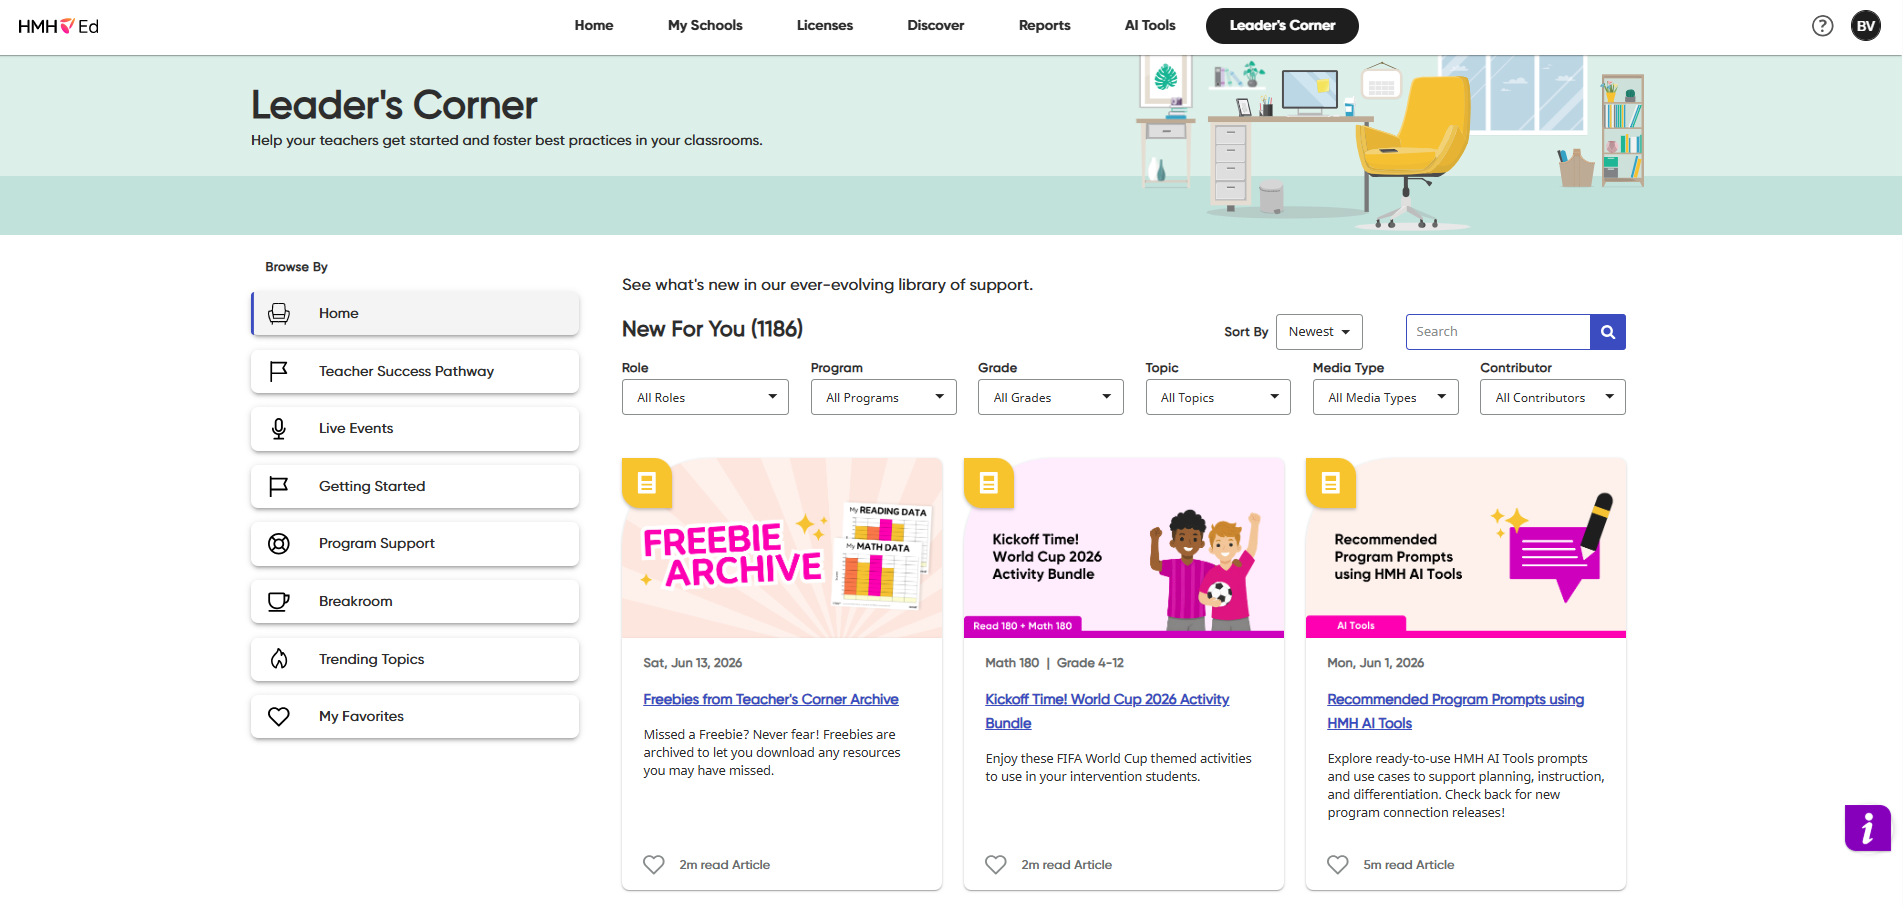
Task: Favorite the Freebies article with heart icon
Action: pos(654,865)
